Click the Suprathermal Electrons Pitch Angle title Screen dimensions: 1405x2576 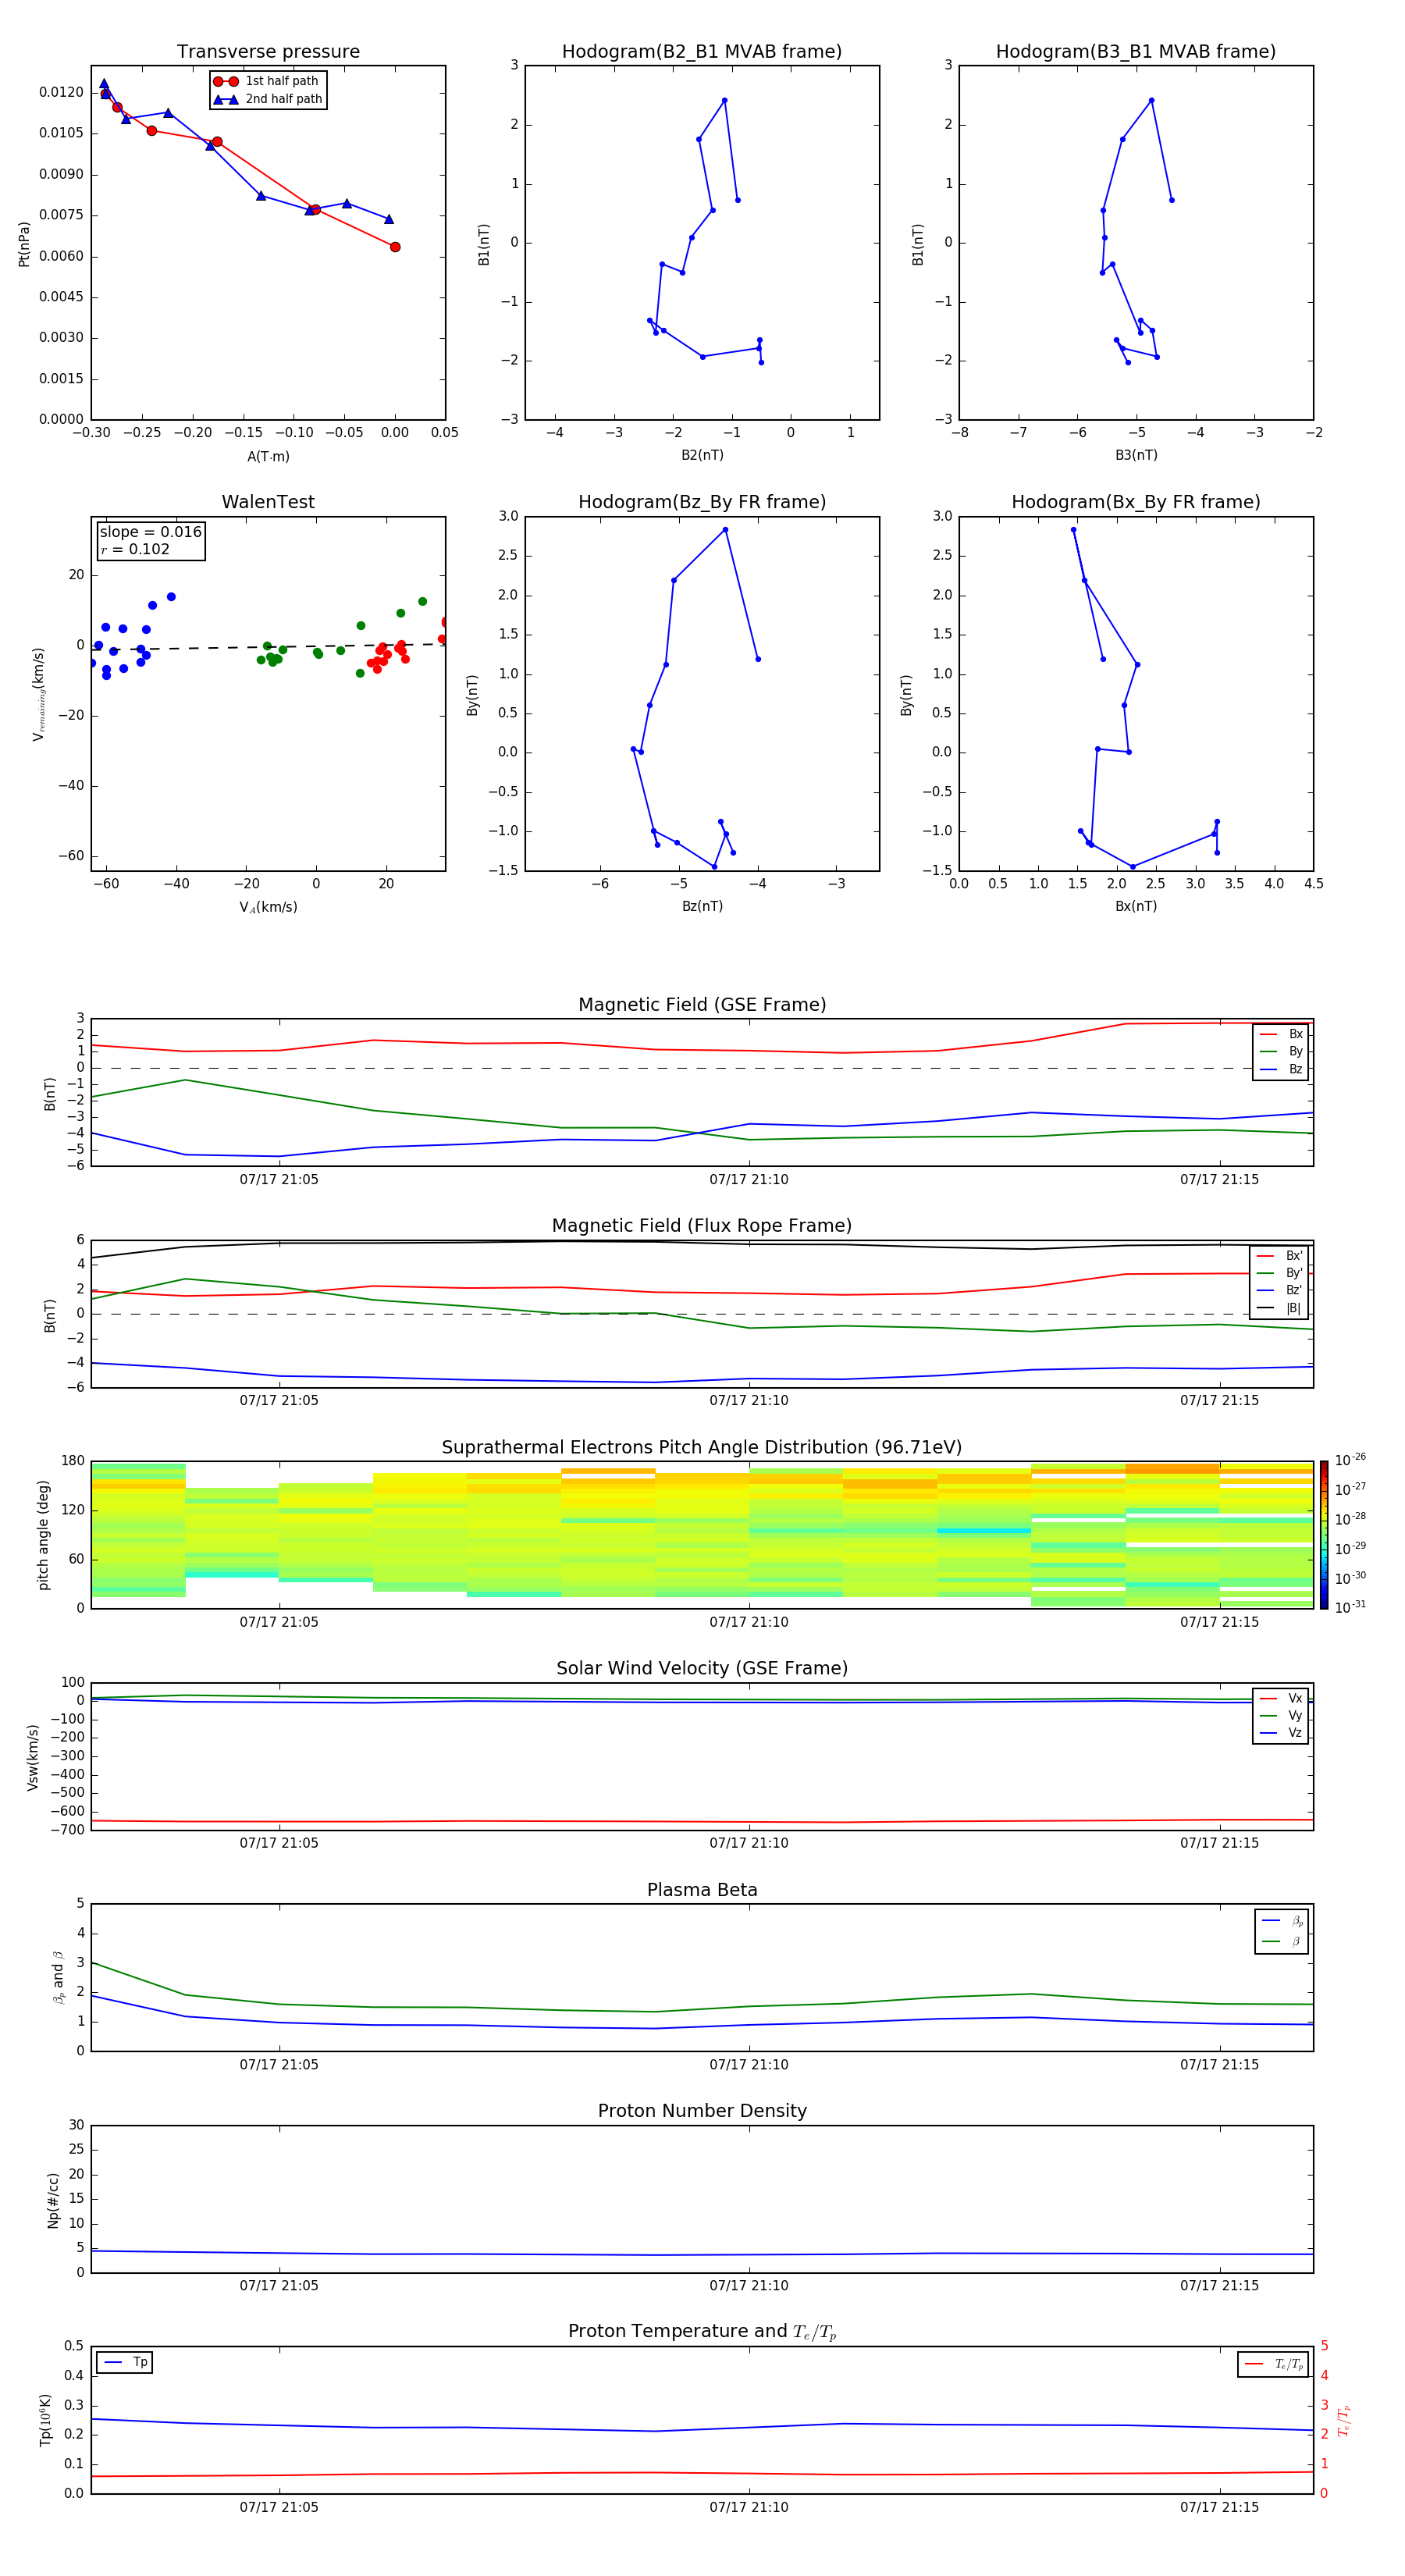[702, 1447]
